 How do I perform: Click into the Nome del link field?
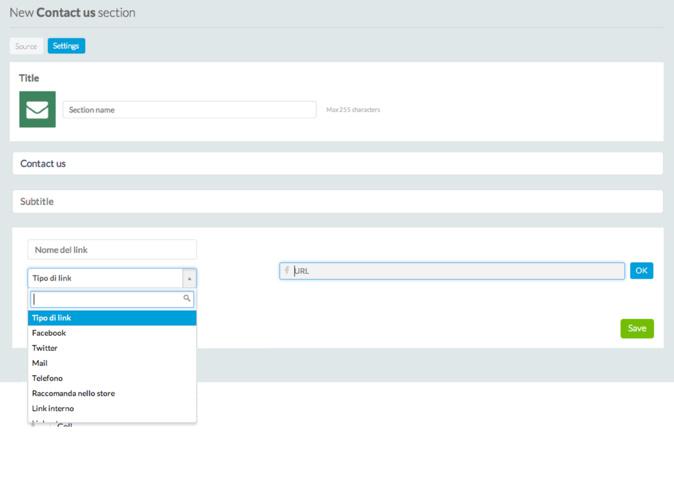pos(112,250)
